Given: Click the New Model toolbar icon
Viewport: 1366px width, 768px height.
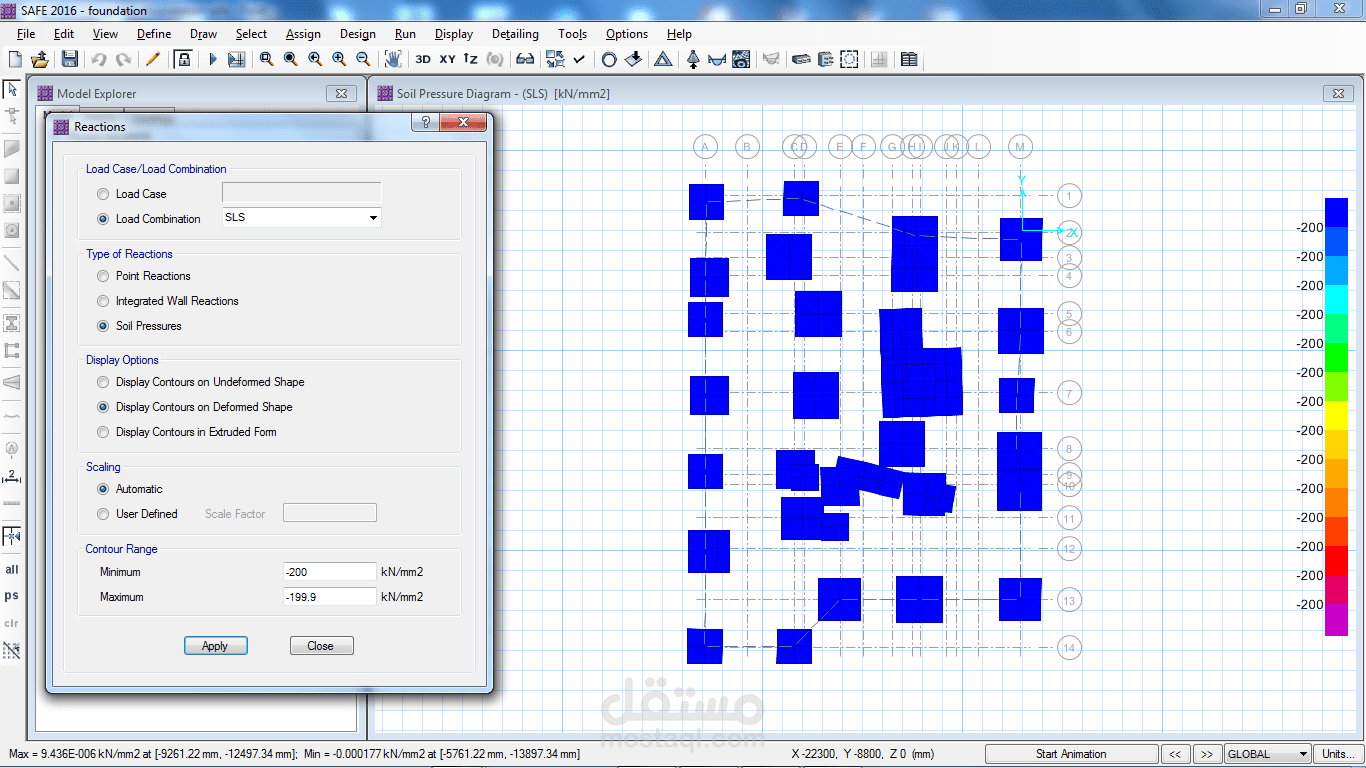Looking at the screenshot, I should [15, 59].
